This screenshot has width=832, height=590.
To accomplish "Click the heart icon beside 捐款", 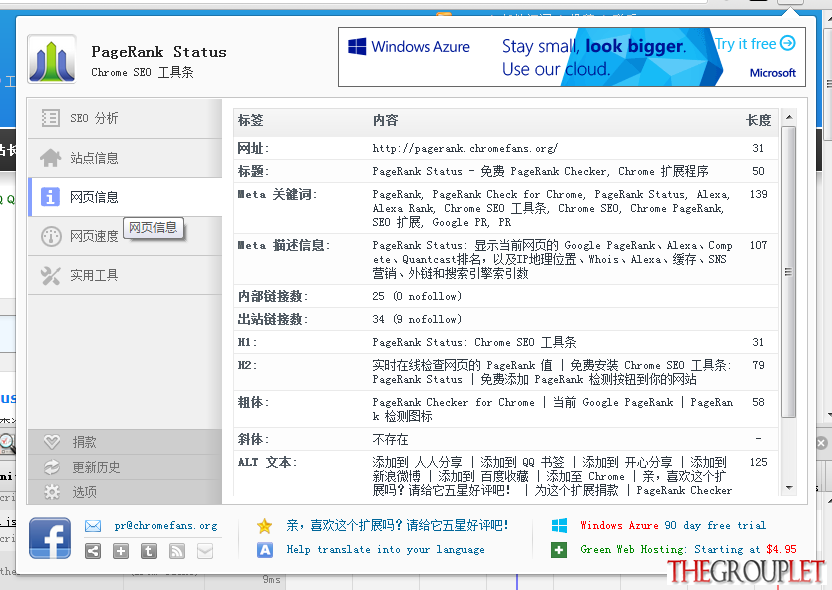I will pyautogui.click(x=52, y=441).
